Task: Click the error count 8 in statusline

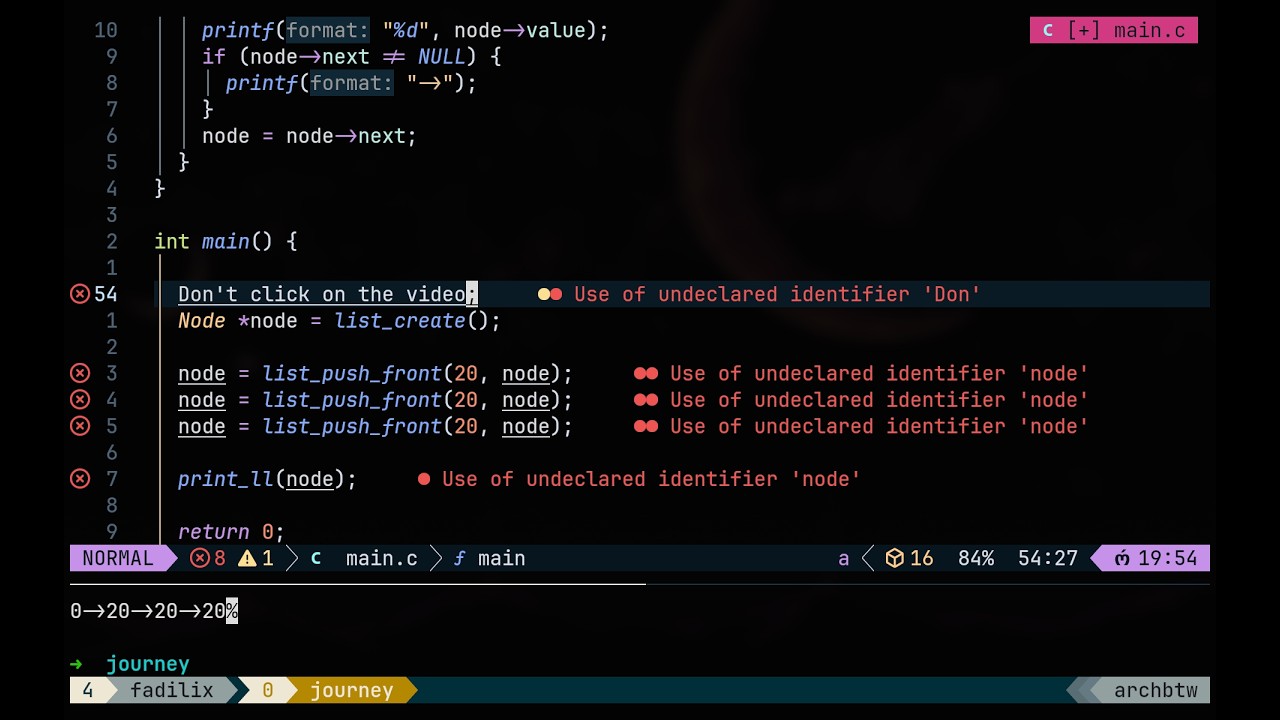Action: [220, 558]
